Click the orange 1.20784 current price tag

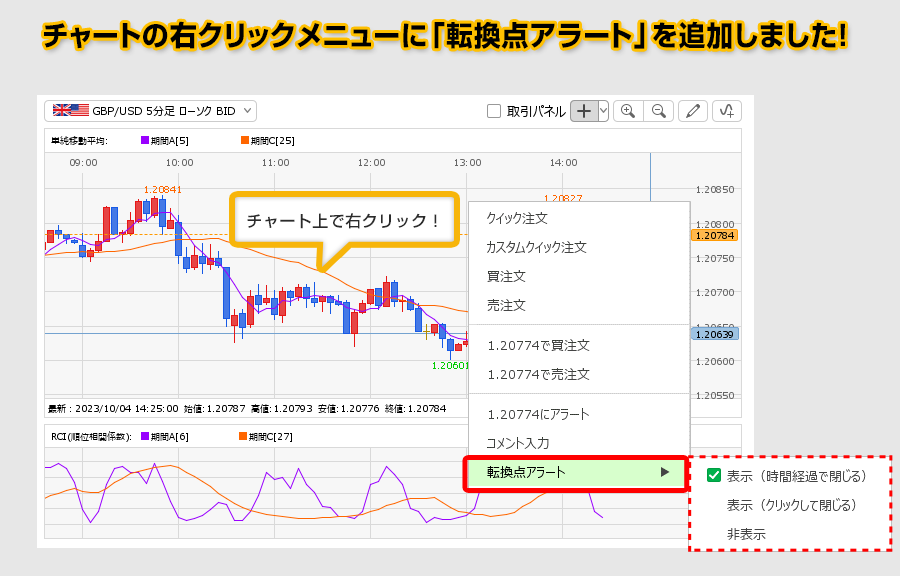(x=715, y=235)
